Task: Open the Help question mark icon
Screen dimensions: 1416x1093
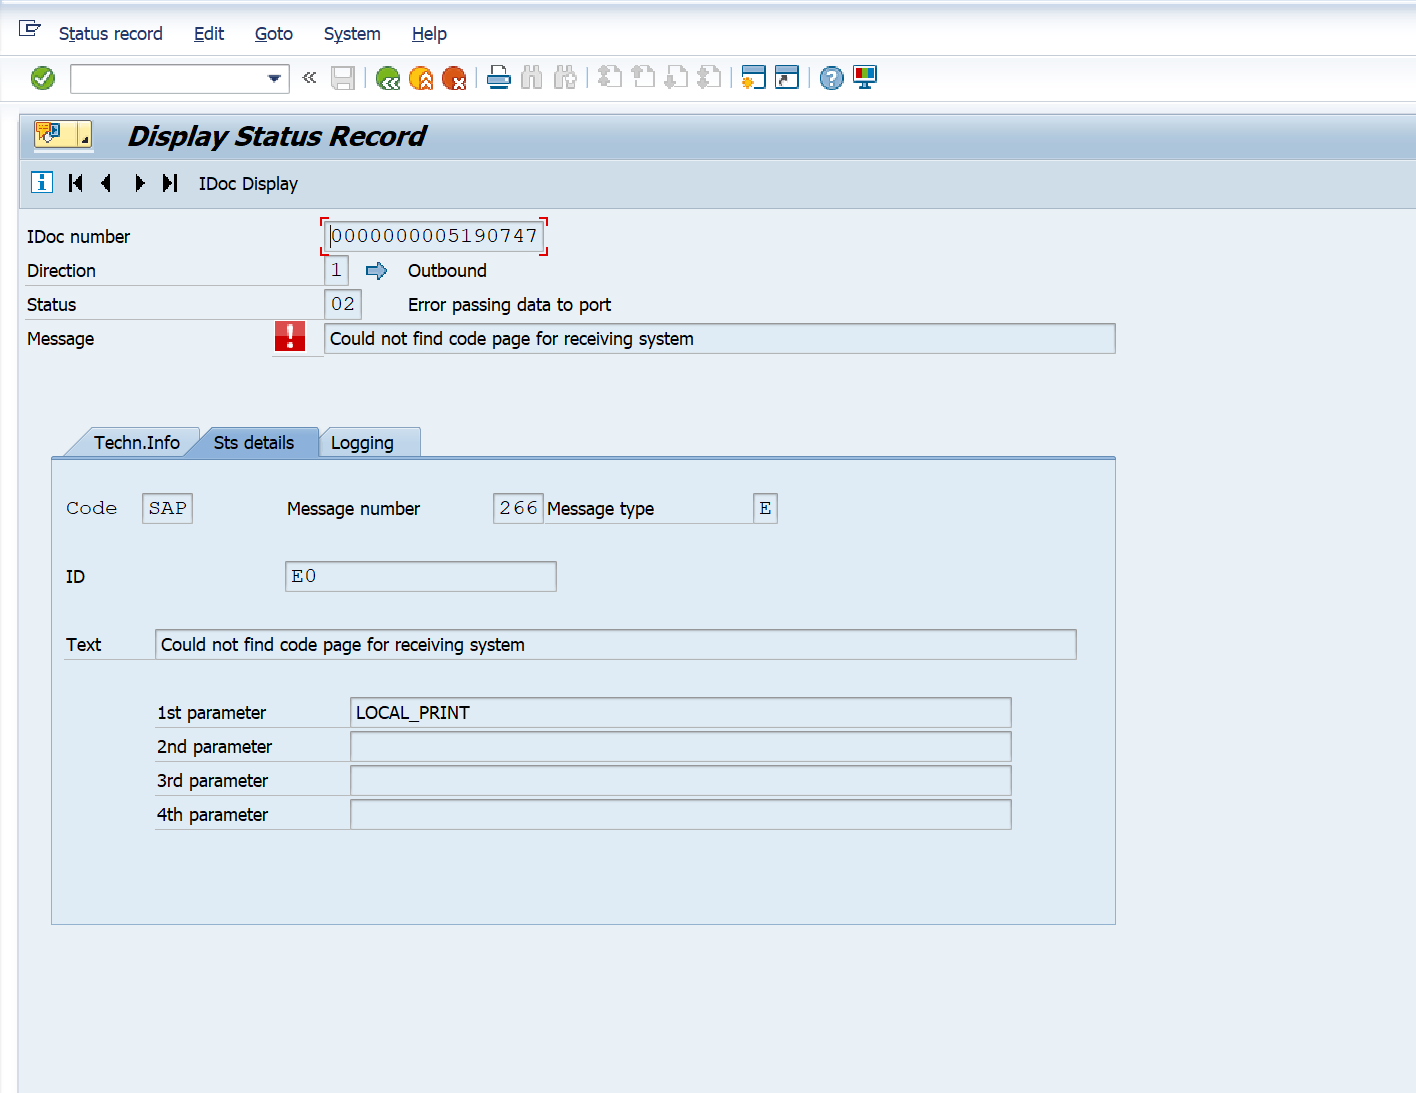Action: point(831,78)
